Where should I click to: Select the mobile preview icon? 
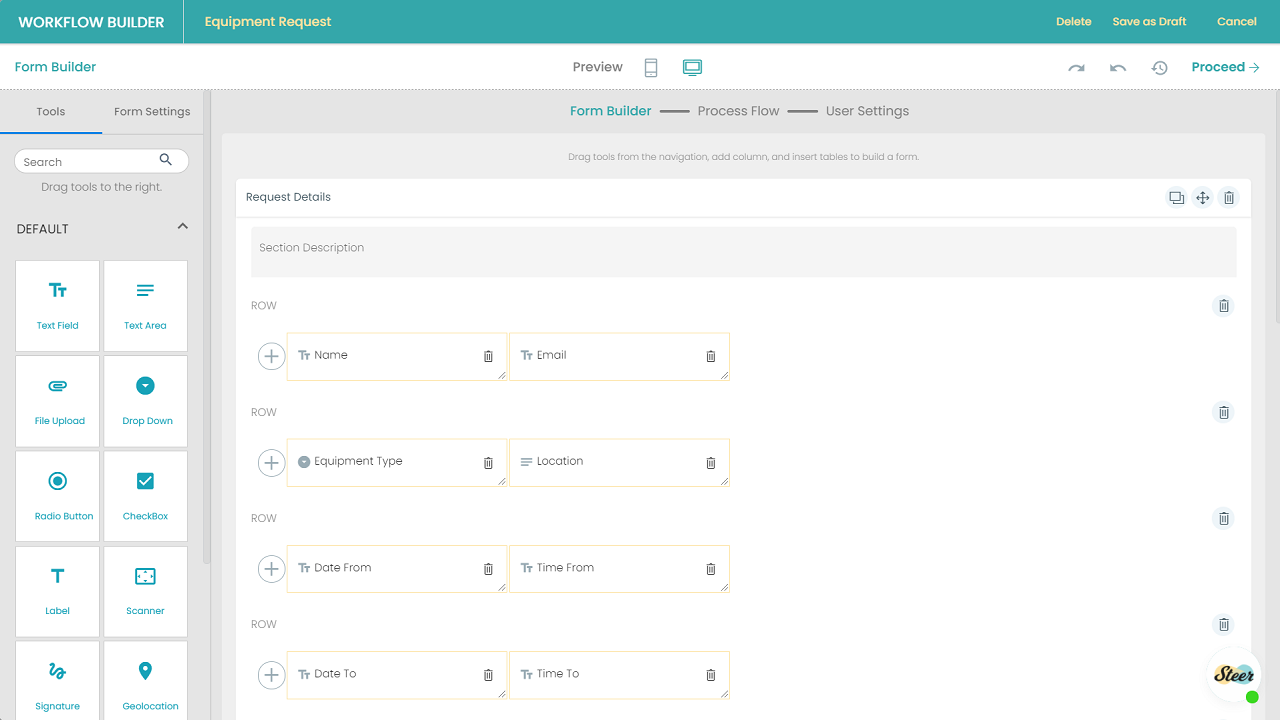pos(651,67)
